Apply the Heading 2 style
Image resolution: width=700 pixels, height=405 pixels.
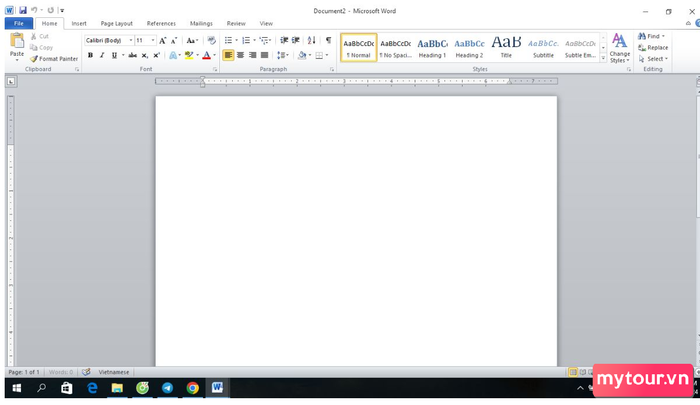click(x=469, y=47)
